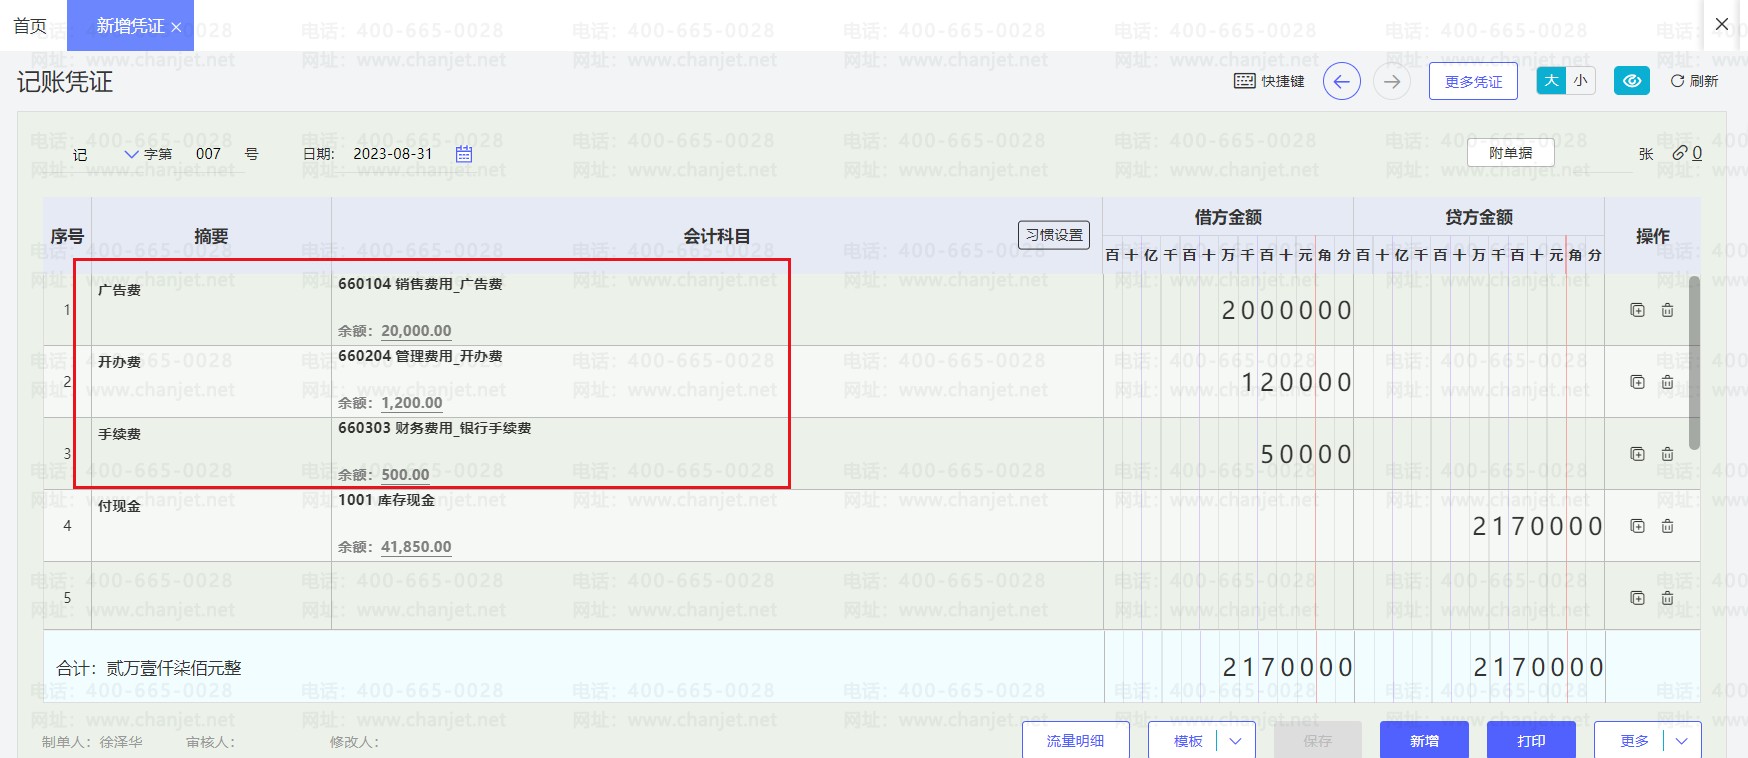Viewport: 1748px width, 758px height.
Task: Select large (大) font size
Action: click(1551, 81)
